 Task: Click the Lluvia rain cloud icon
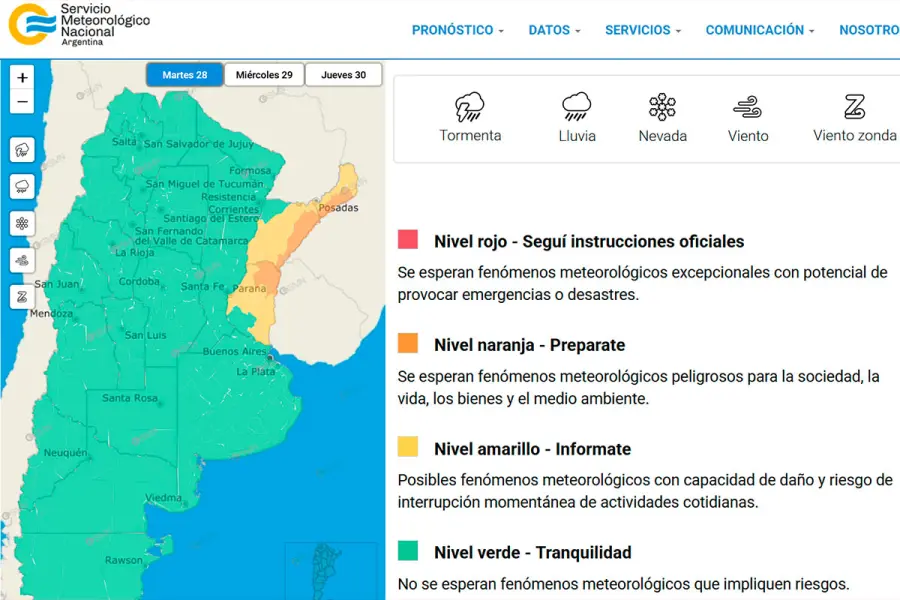[x=576, y=107]
